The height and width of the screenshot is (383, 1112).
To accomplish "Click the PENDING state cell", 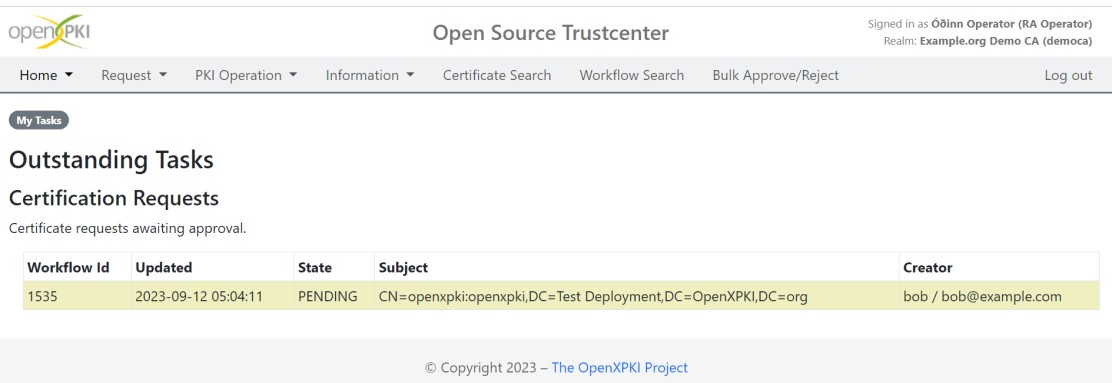I will point(328,296).
